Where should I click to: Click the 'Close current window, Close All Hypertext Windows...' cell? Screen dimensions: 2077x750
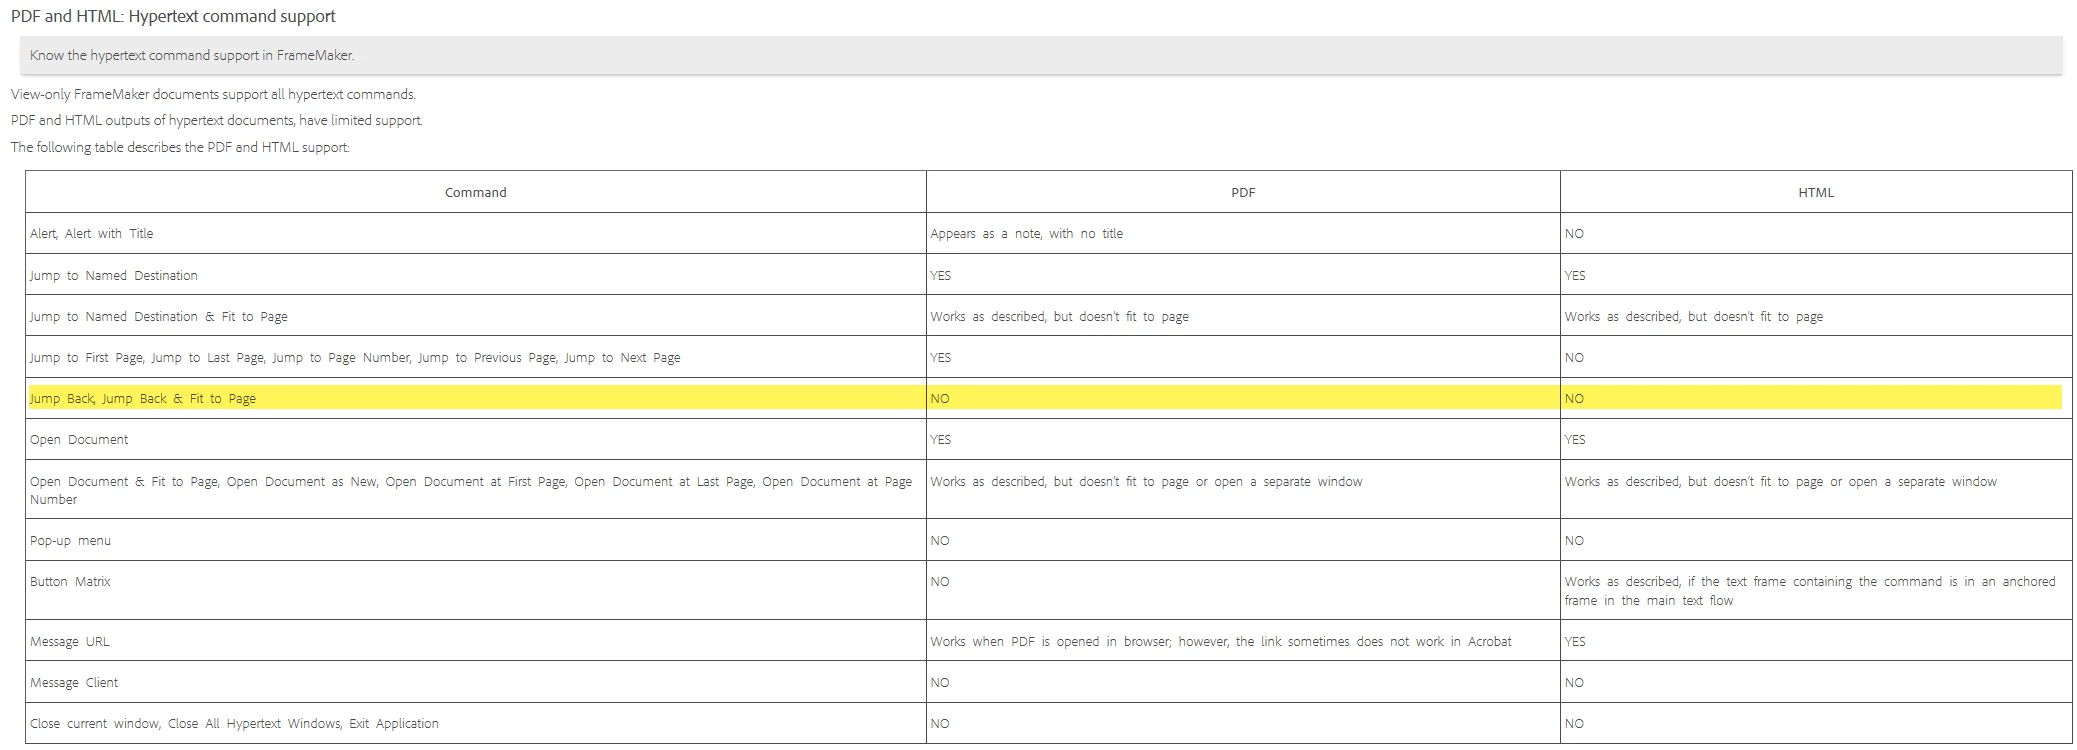[x=476, y=723]
